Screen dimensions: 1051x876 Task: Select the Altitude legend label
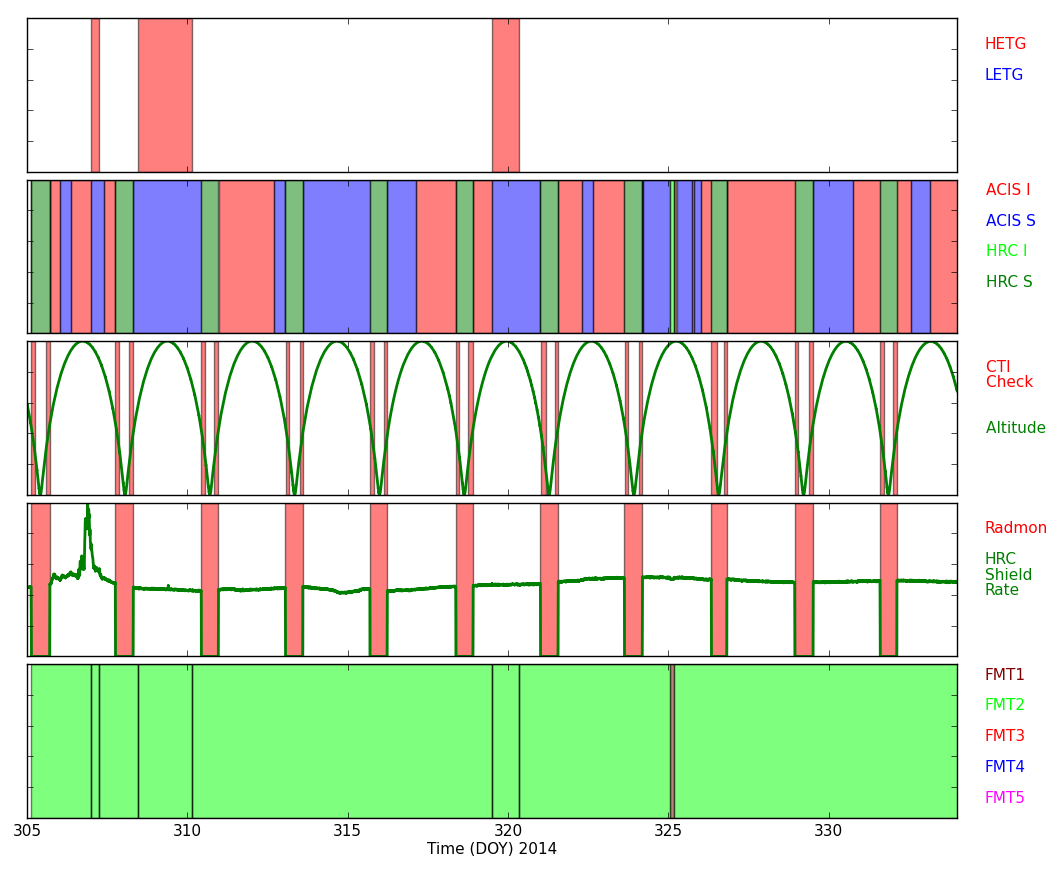[x=1015, y=429]
